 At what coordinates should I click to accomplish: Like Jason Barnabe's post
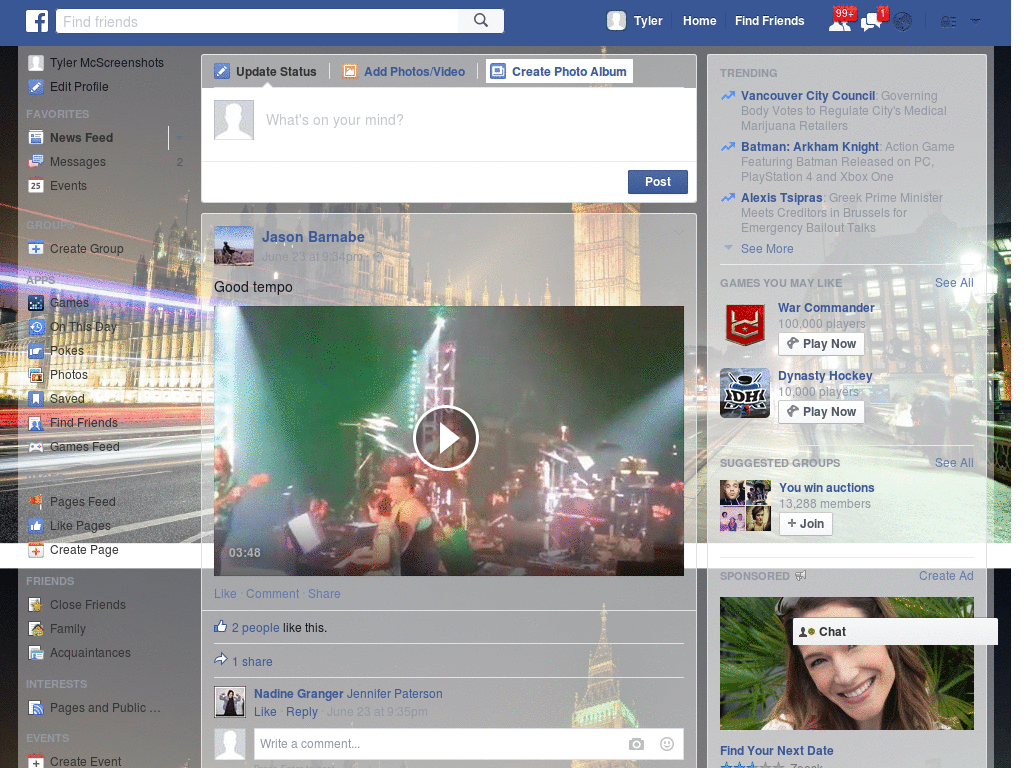pyautogui.click(x=225, y=594)
